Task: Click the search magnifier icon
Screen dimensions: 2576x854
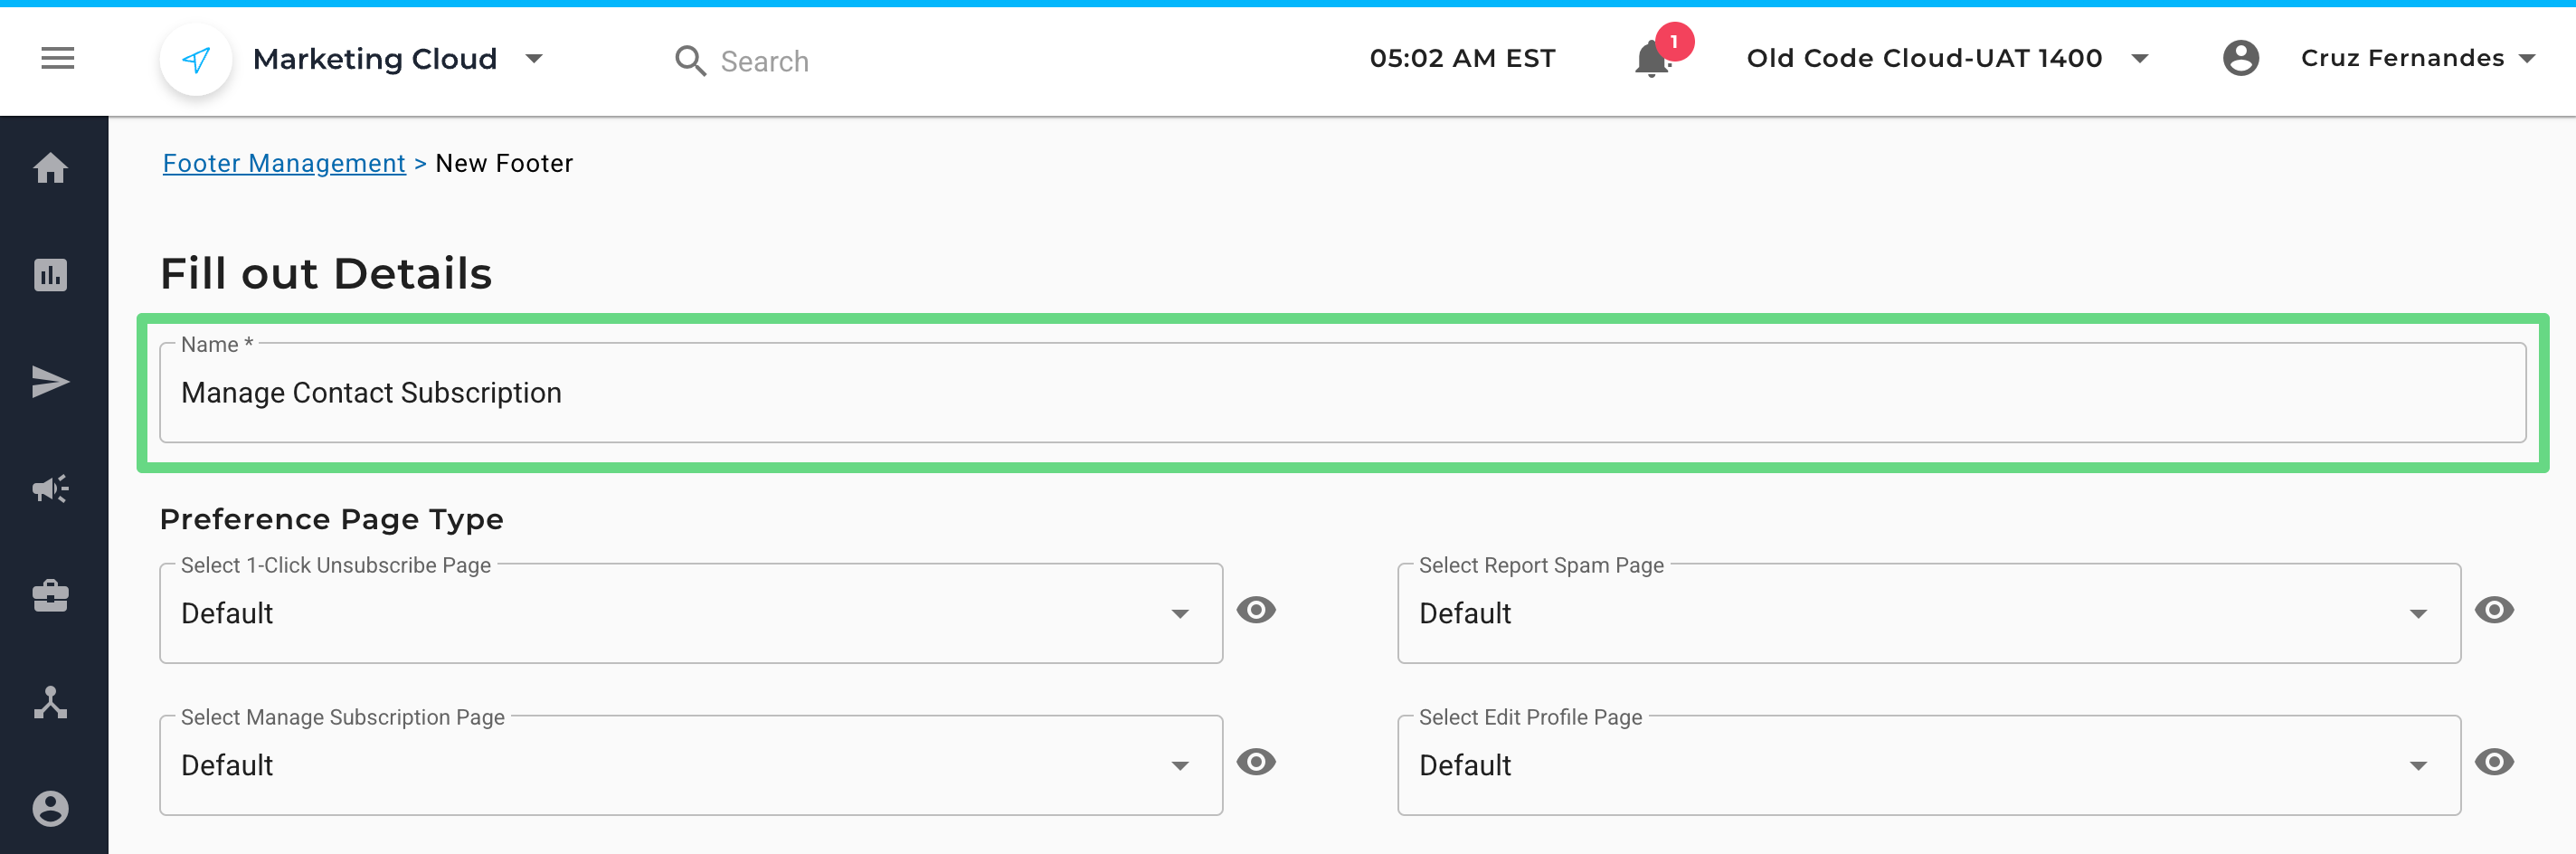Action: coord(690,61)
